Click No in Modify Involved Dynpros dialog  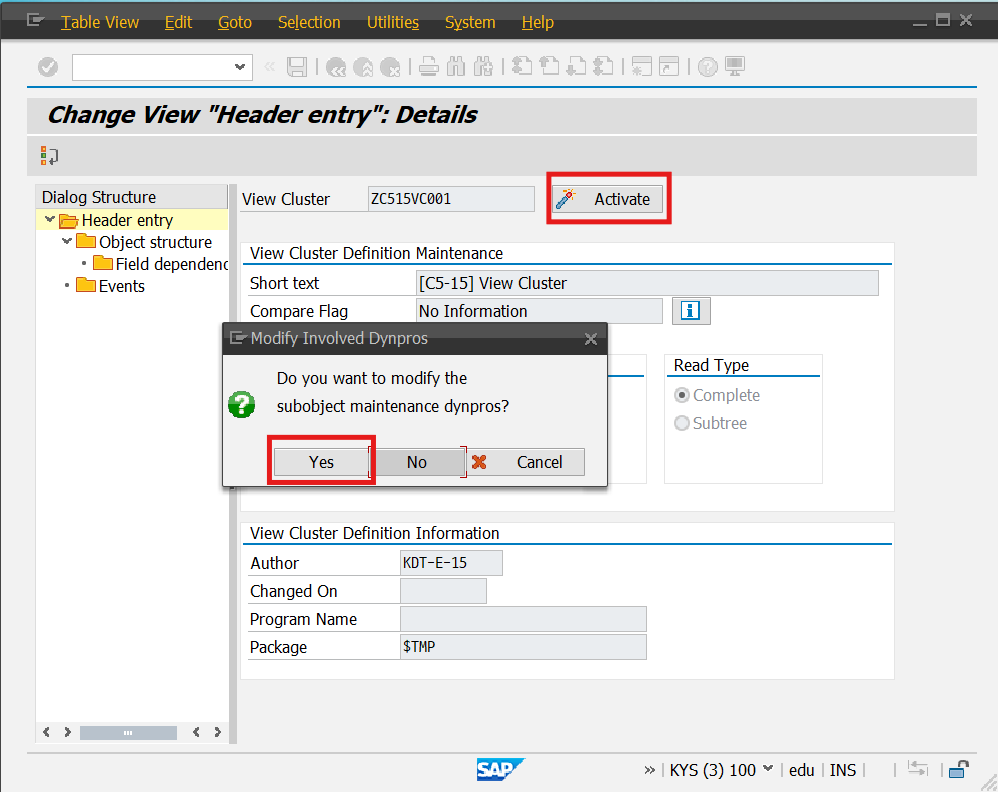(x=417, y=462)
